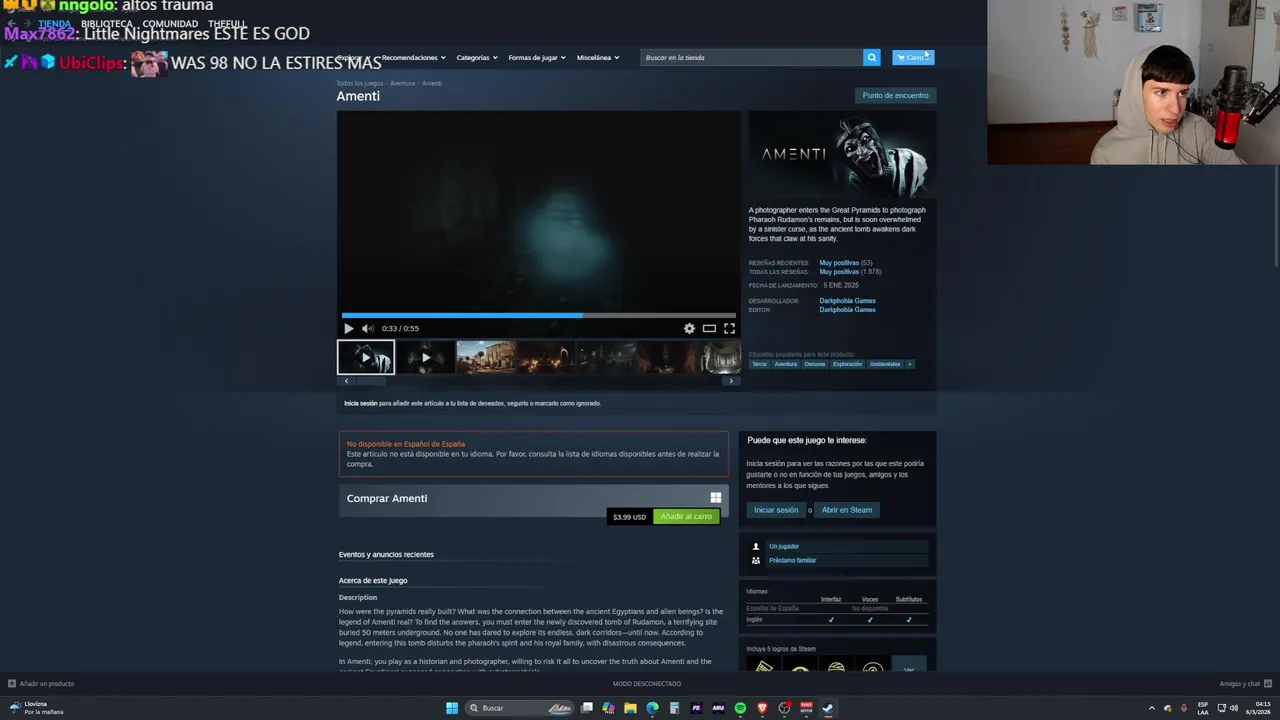Expand more tags plus button
The width and height of the screenshot is (1280, 720).
(909, 364)
